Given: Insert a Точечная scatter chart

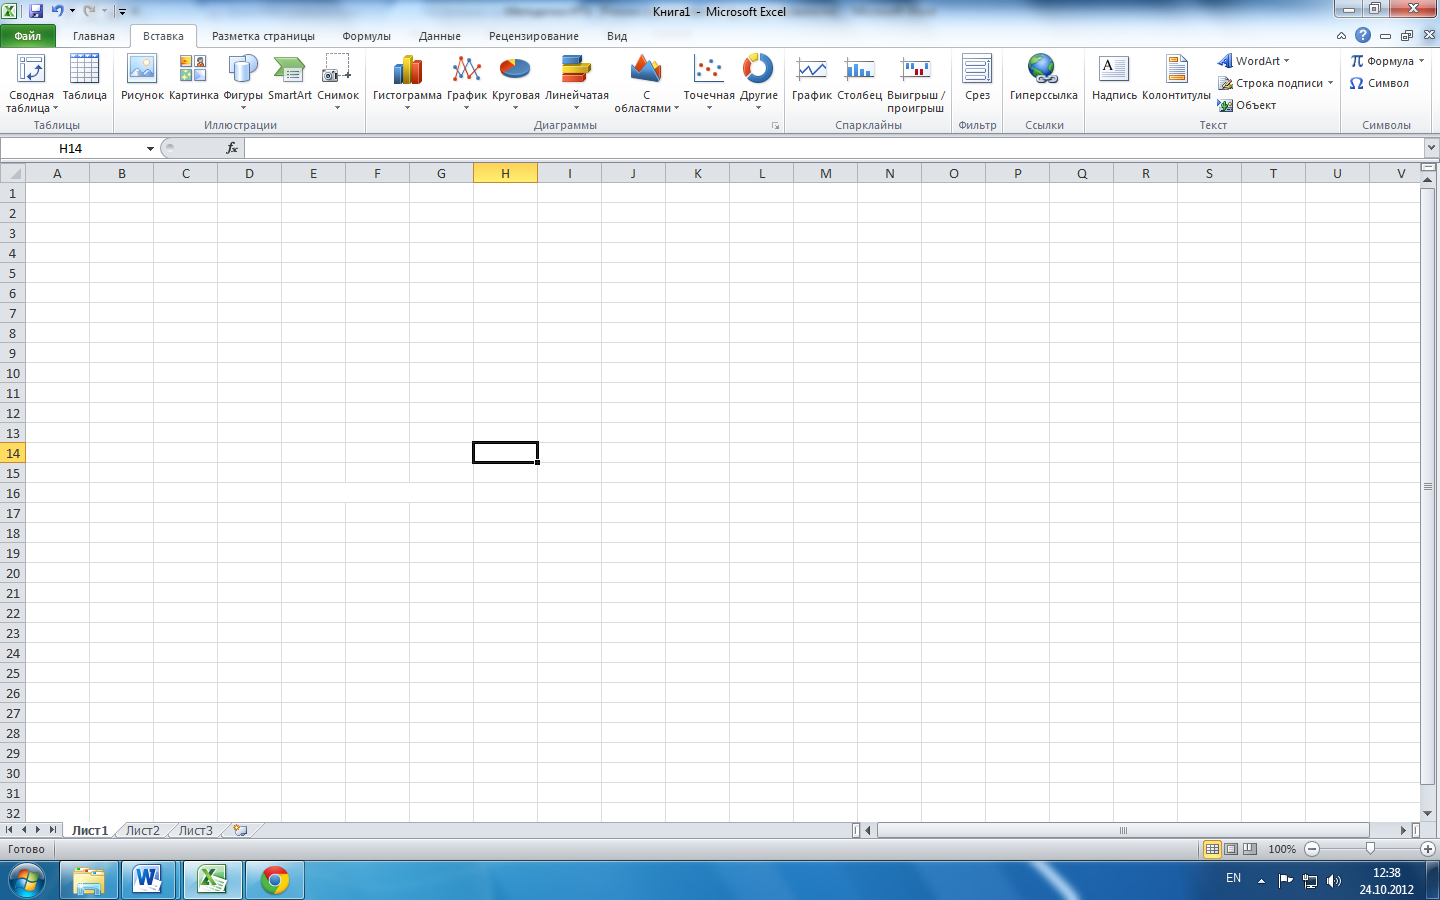Looking at the screenshot, I should click(709, 82).
